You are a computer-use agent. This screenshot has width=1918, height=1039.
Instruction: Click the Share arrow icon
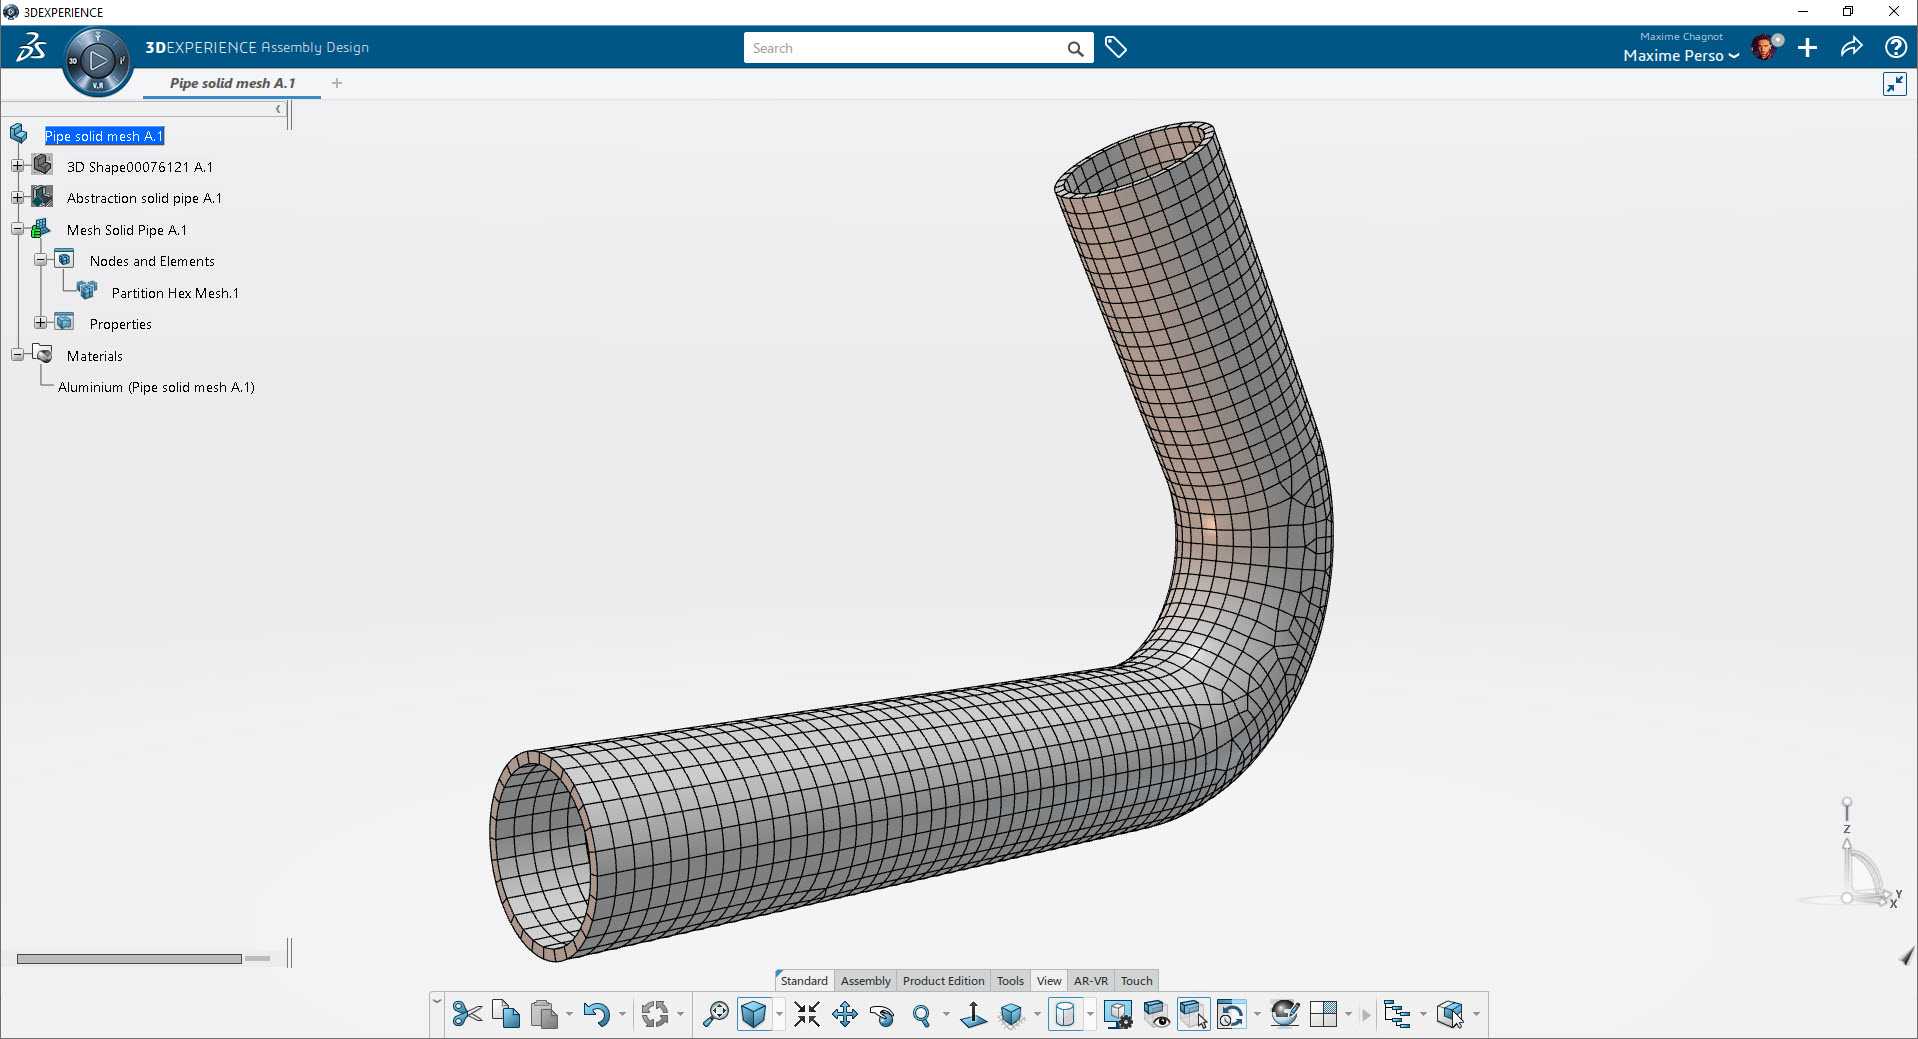[x=1851, y=47]
